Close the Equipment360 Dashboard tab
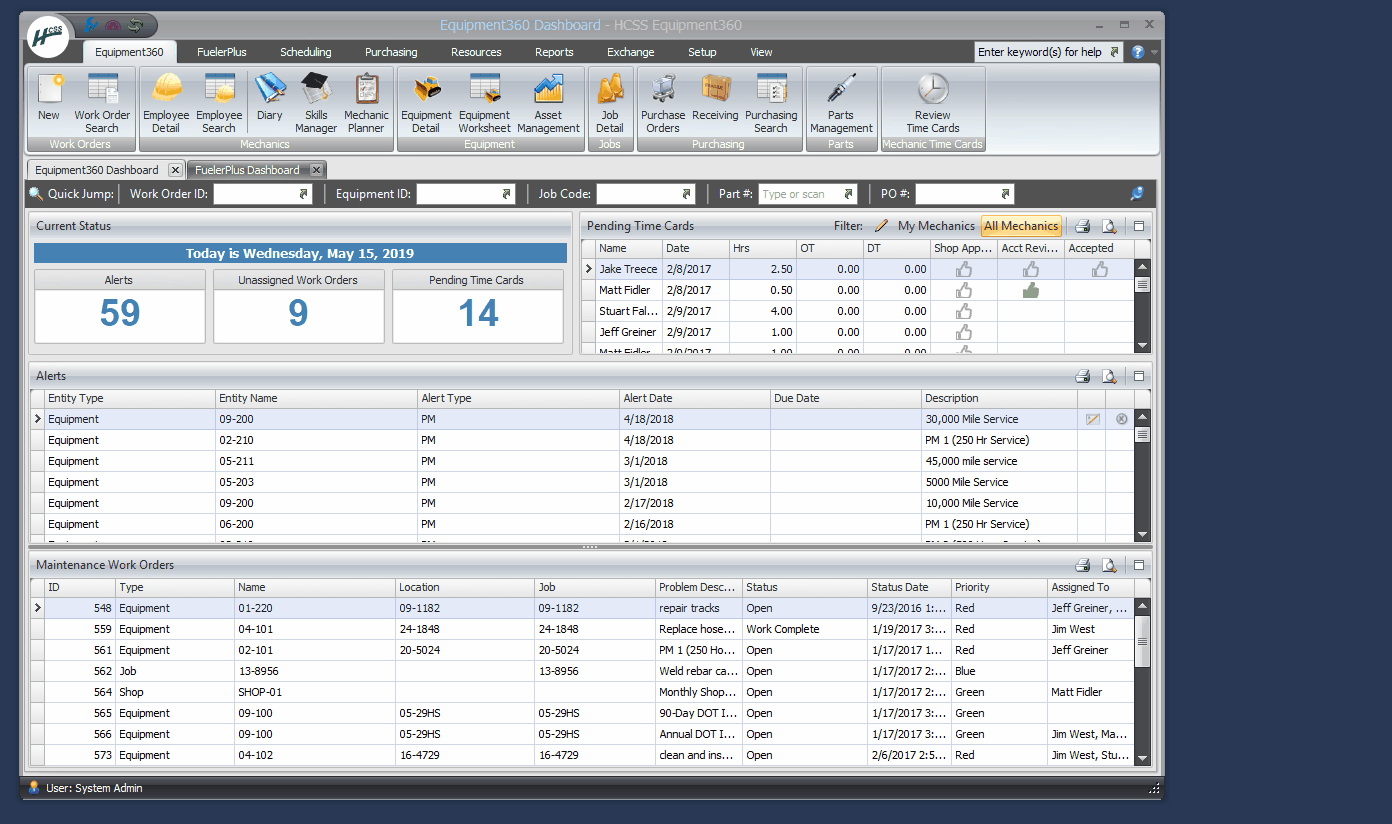This screenshot has height=824, width=1392. coord(175,170)
